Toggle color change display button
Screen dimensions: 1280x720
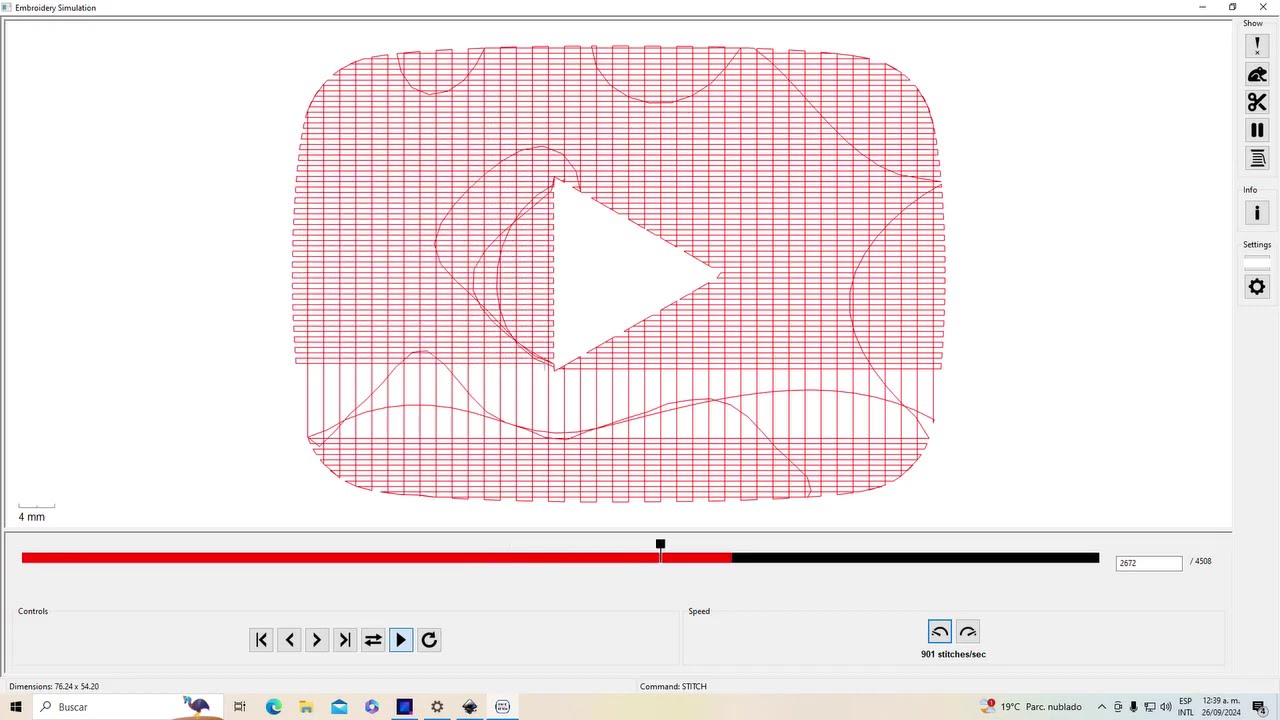[x=1257, y=158]
